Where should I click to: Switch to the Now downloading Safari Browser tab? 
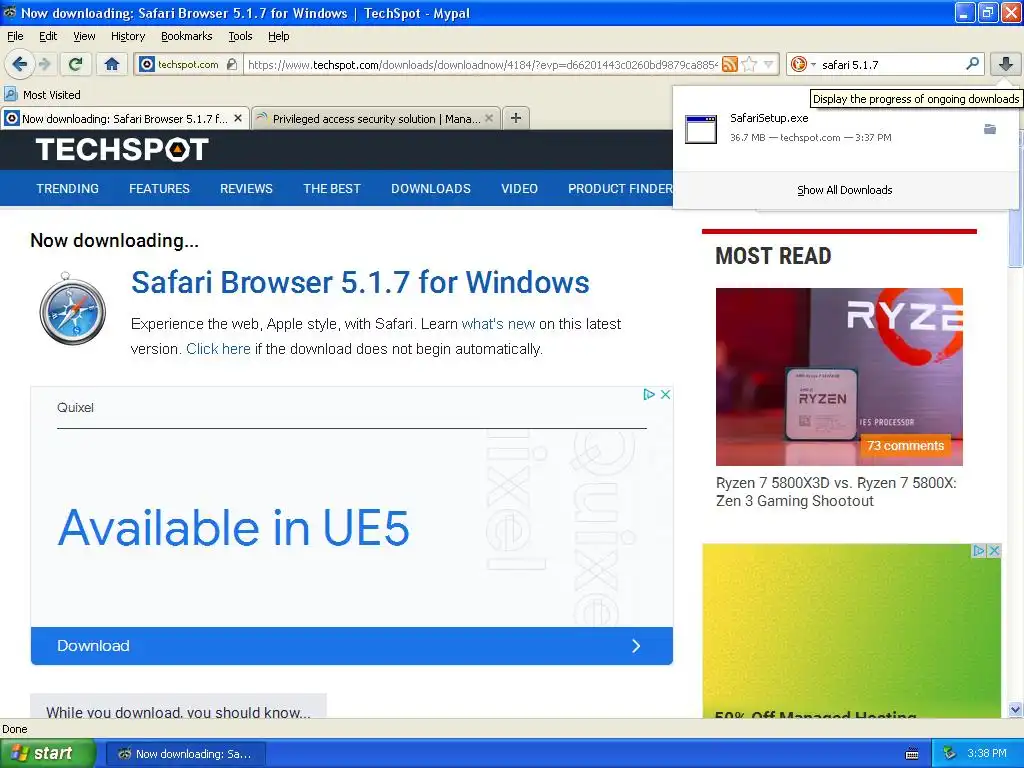(x=124, y=118)
